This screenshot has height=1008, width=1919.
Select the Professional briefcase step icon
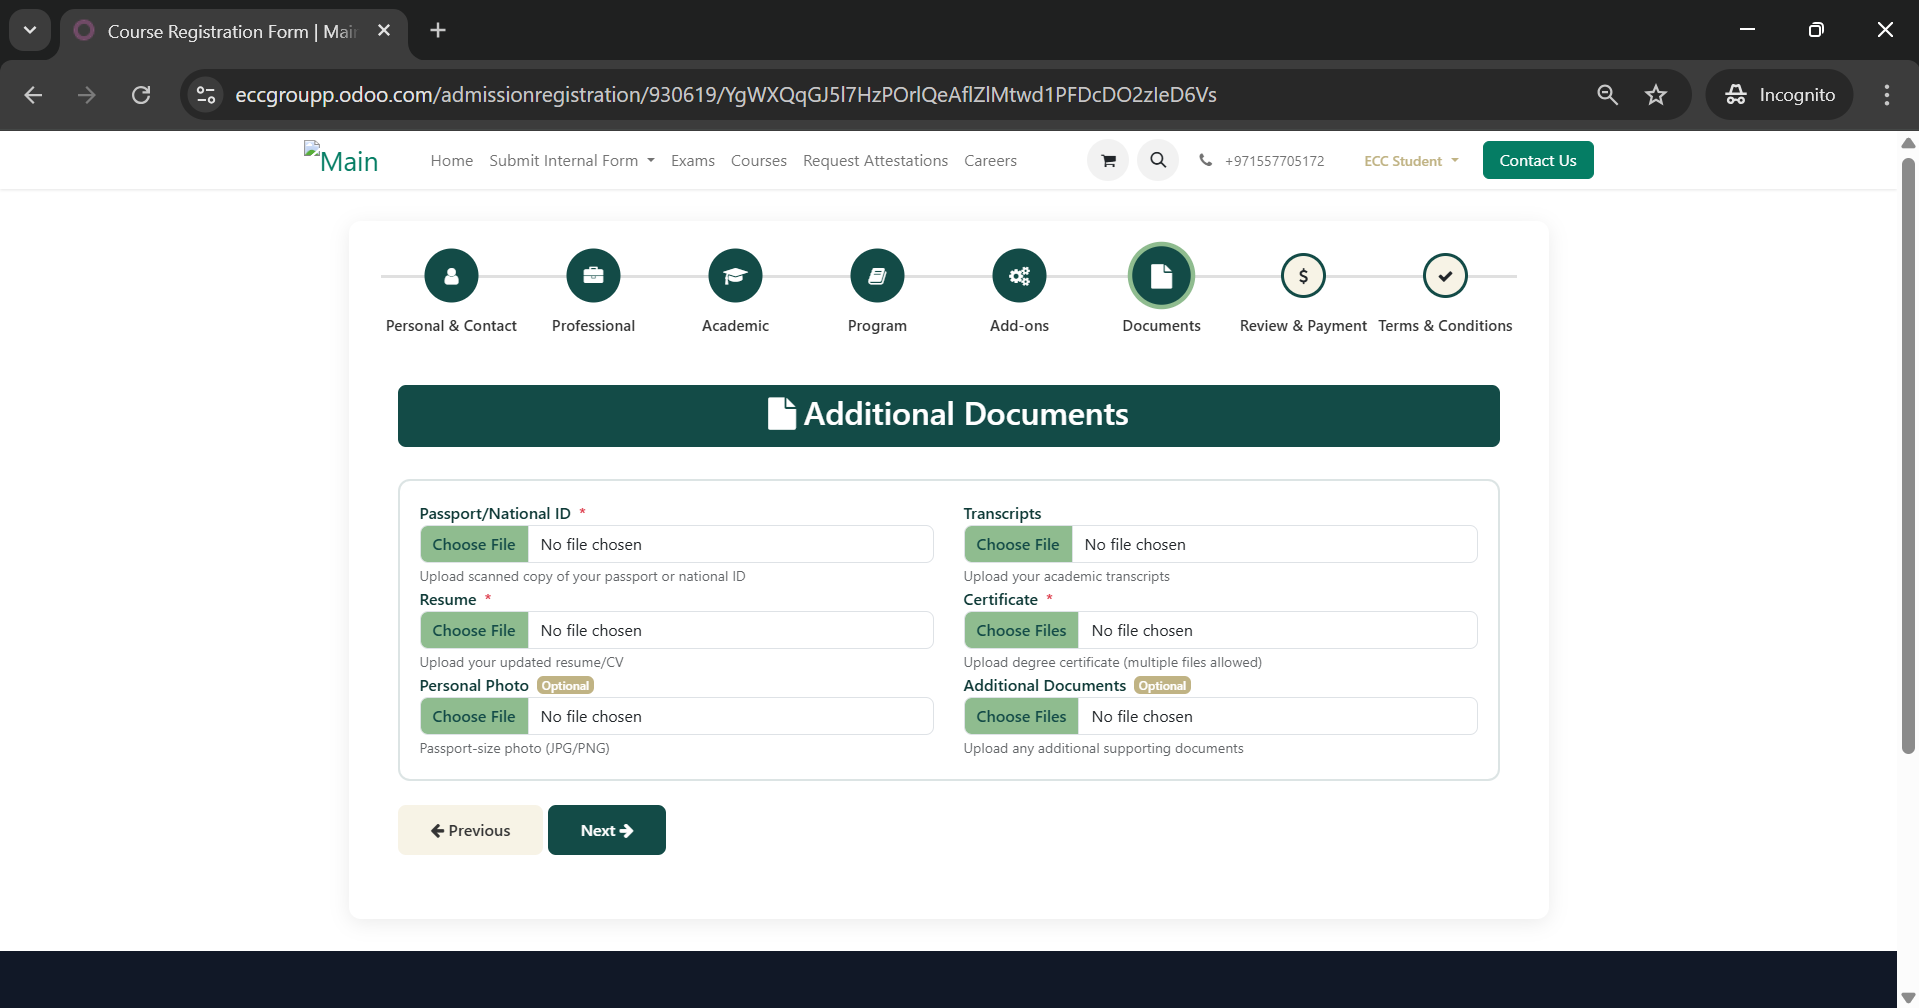tap(593, 276)
